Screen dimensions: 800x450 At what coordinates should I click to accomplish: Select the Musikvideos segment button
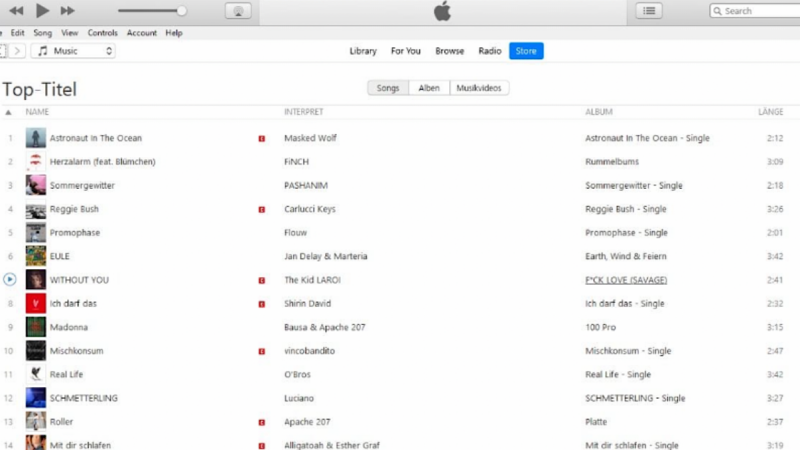[x=479, y=88]
